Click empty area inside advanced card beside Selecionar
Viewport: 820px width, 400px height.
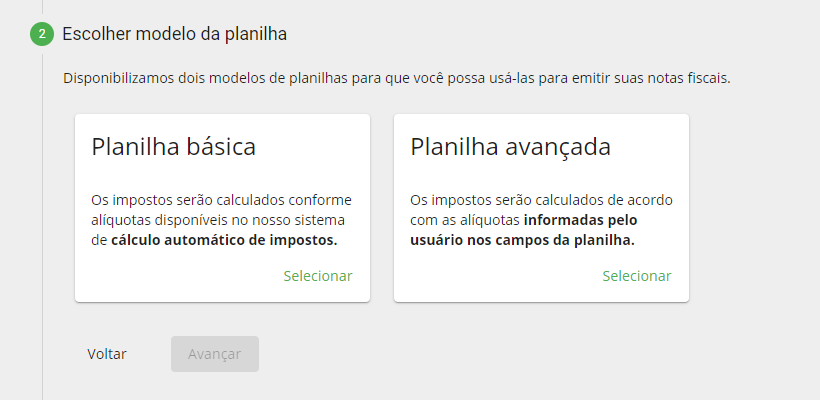(x=490, y=276)
